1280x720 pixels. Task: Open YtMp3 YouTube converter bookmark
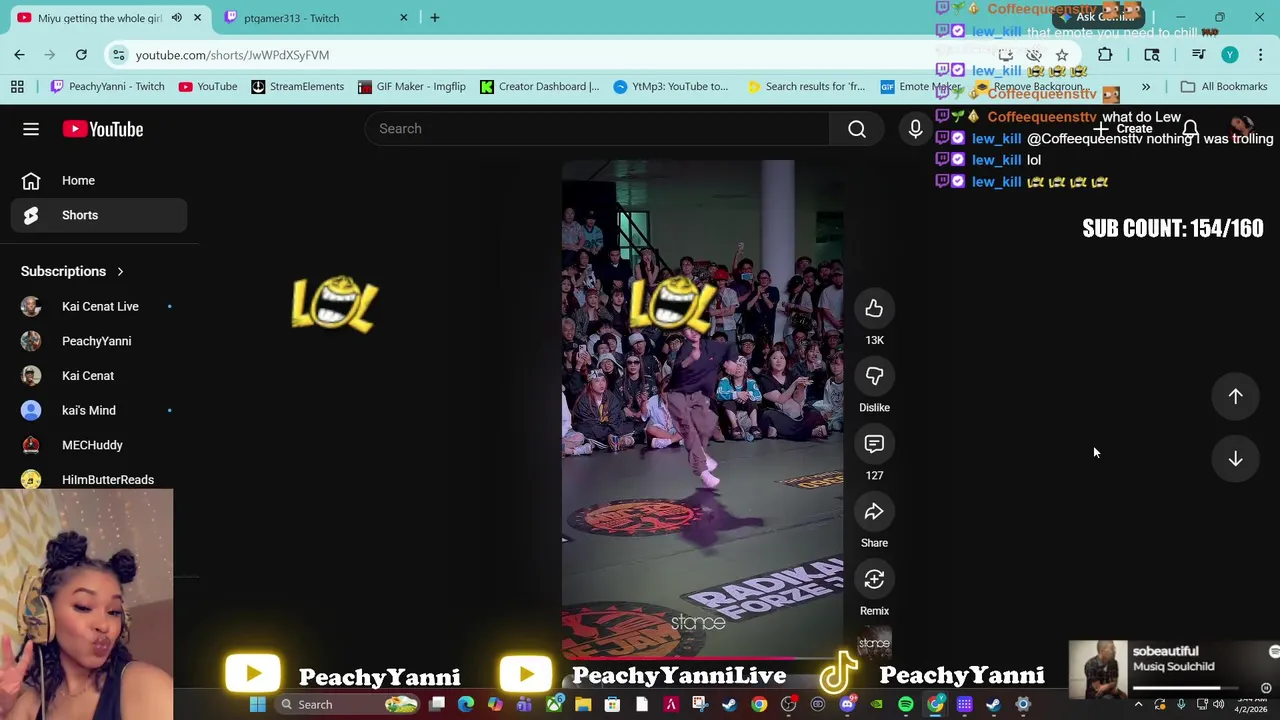tap(671, 87)
